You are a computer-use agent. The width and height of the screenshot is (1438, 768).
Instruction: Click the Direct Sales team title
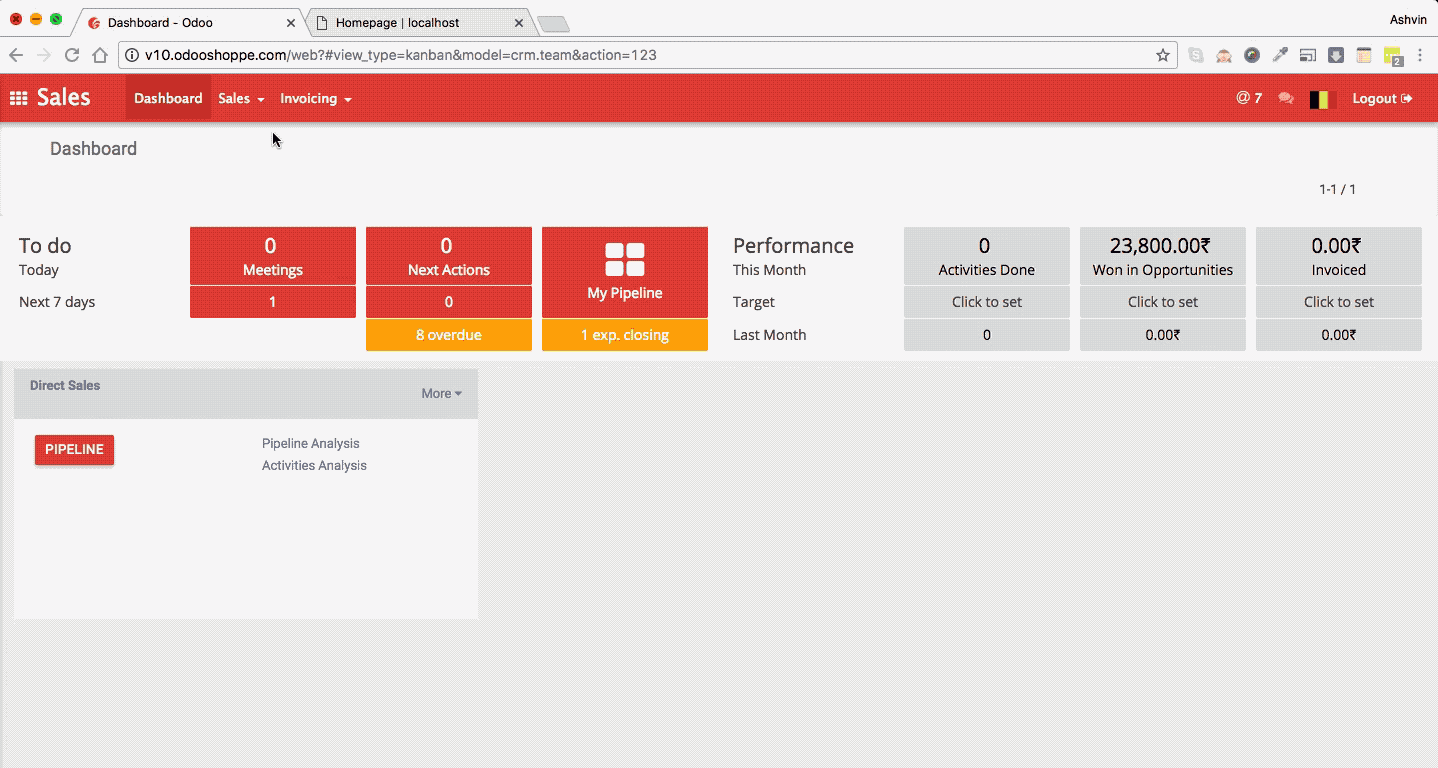(x=65, y=385)
